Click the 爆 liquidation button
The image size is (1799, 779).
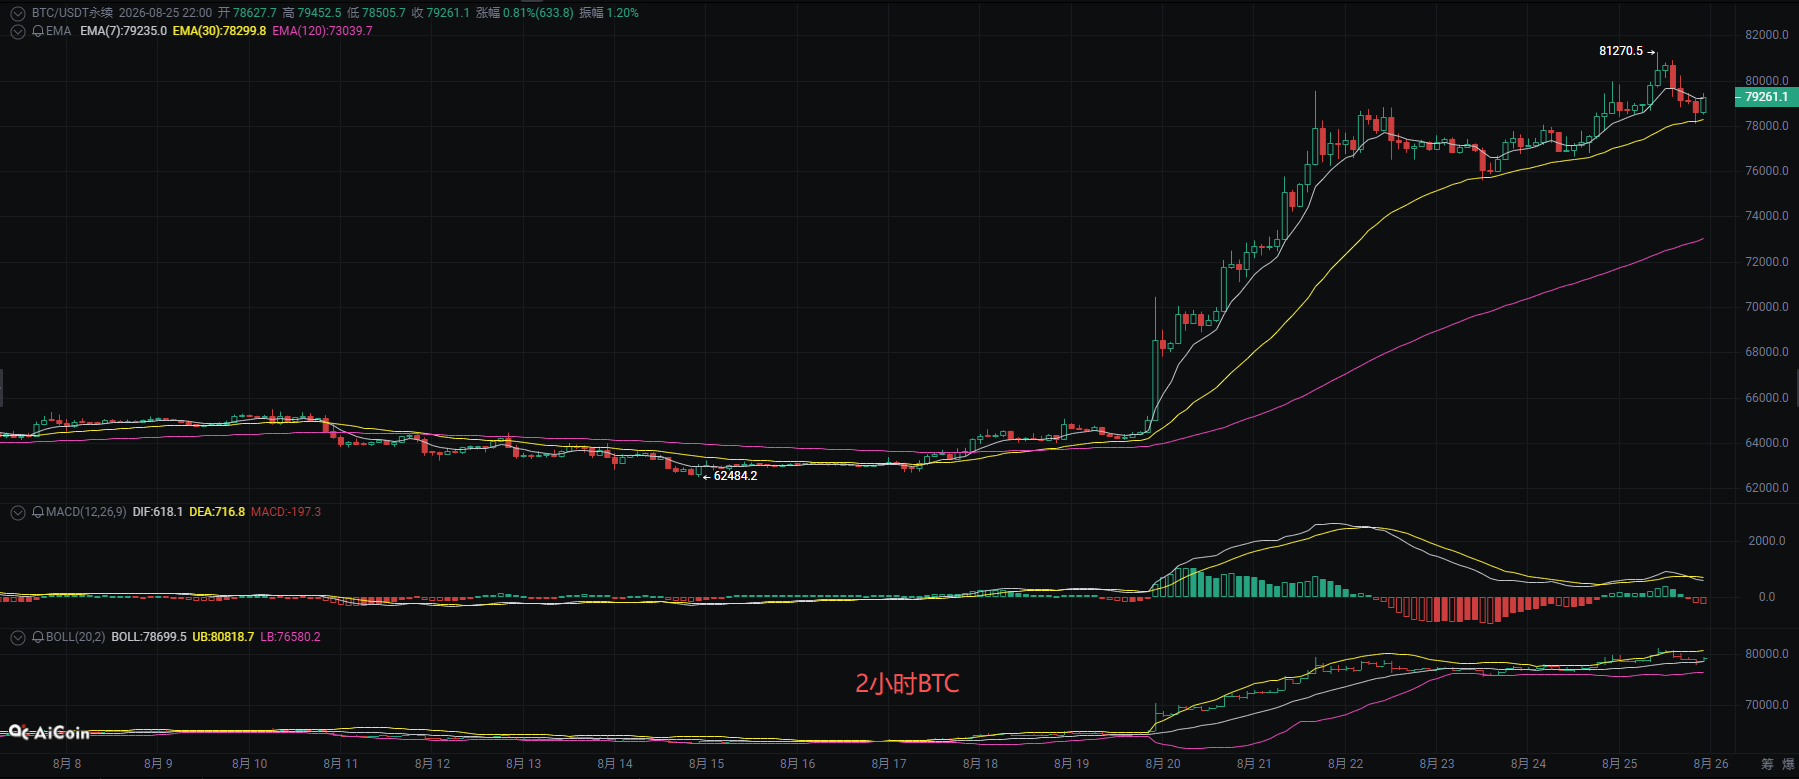tap(1788, 764)
